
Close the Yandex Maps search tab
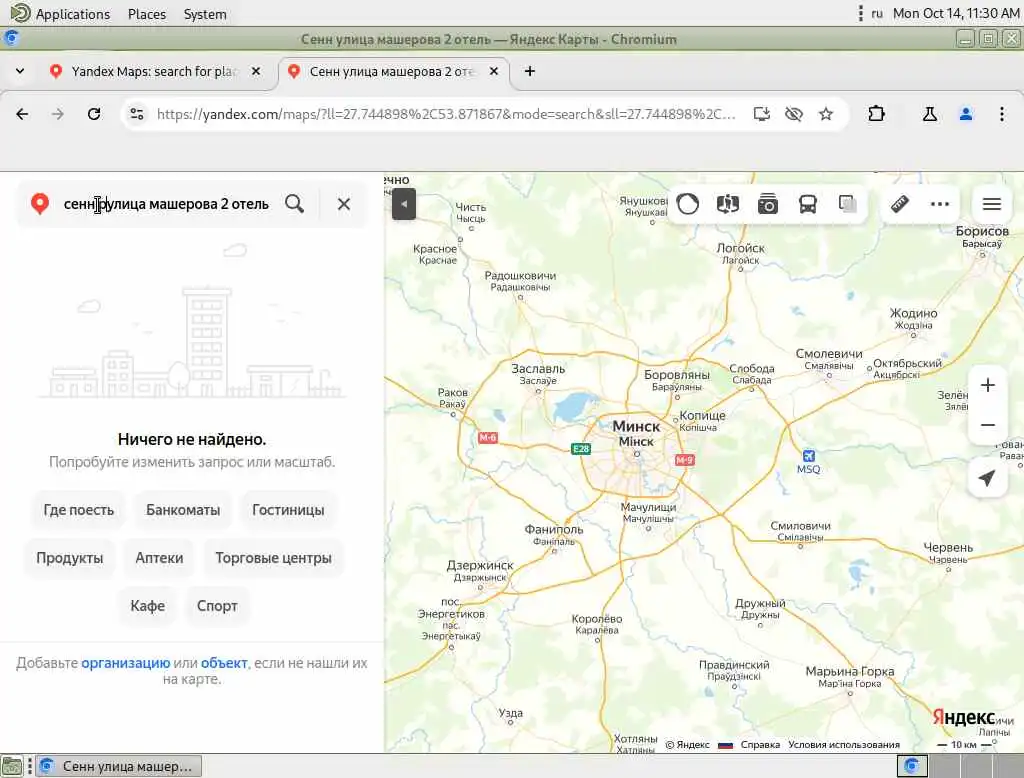point(256,71)
